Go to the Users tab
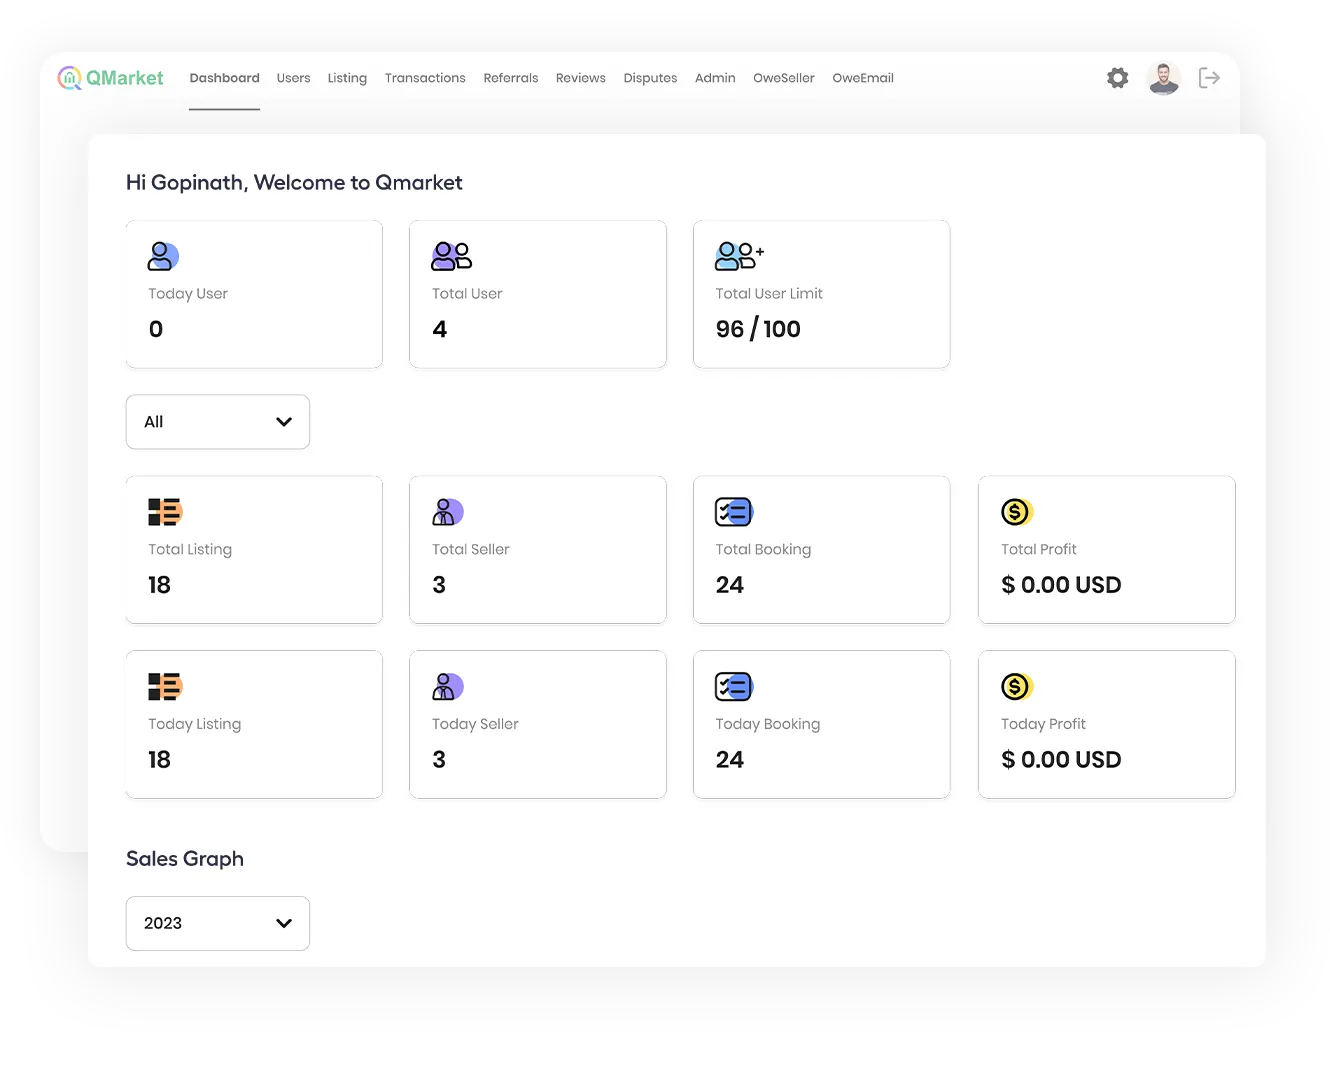The height and width of the screenshot is (1080, 1330). click(293, 78)
